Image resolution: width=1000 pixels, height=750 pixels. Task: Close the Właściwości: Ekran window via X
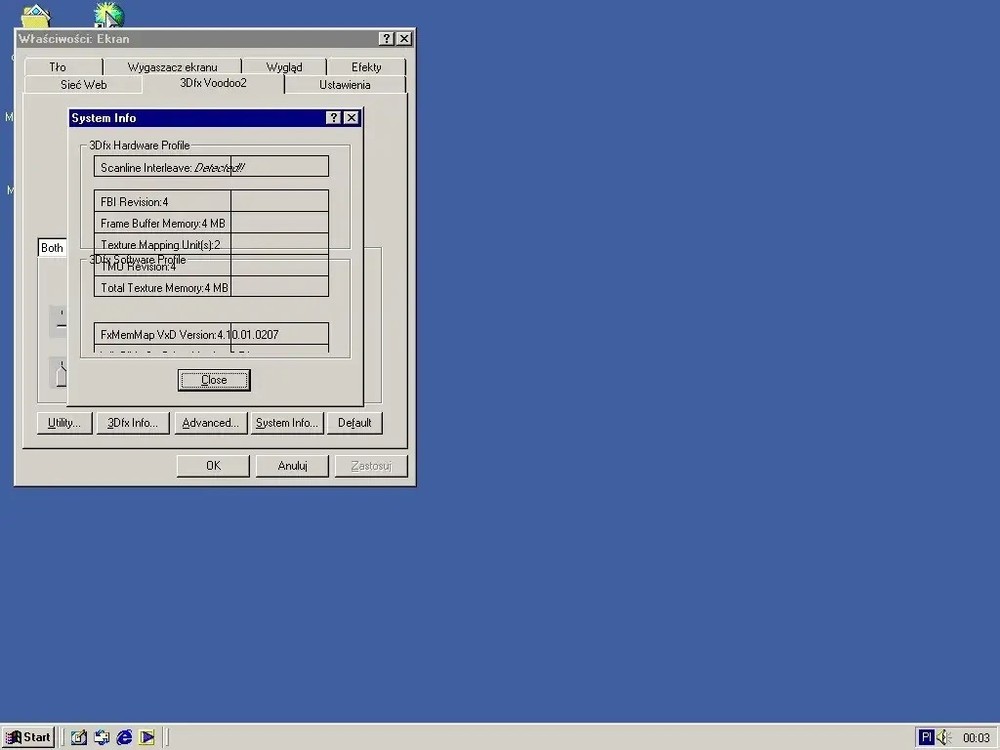(x=404, y=39)
